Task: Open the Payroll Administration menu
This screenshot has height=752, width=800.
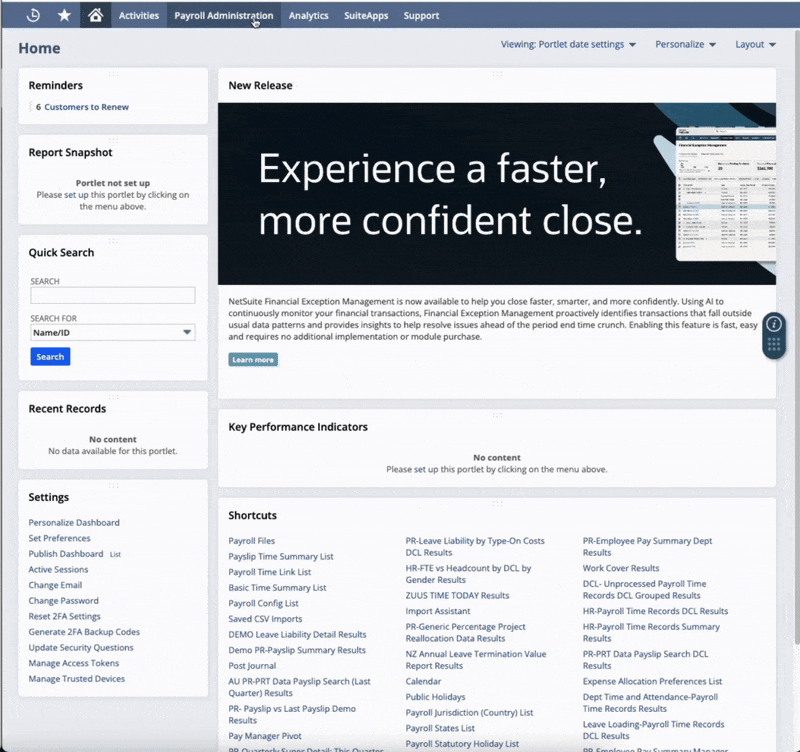Action: click(222, 15)
